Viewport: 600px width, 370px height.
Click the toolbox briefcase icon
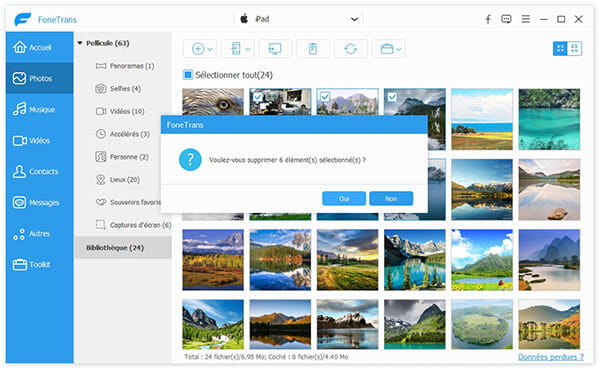click(x=386, y=49)
